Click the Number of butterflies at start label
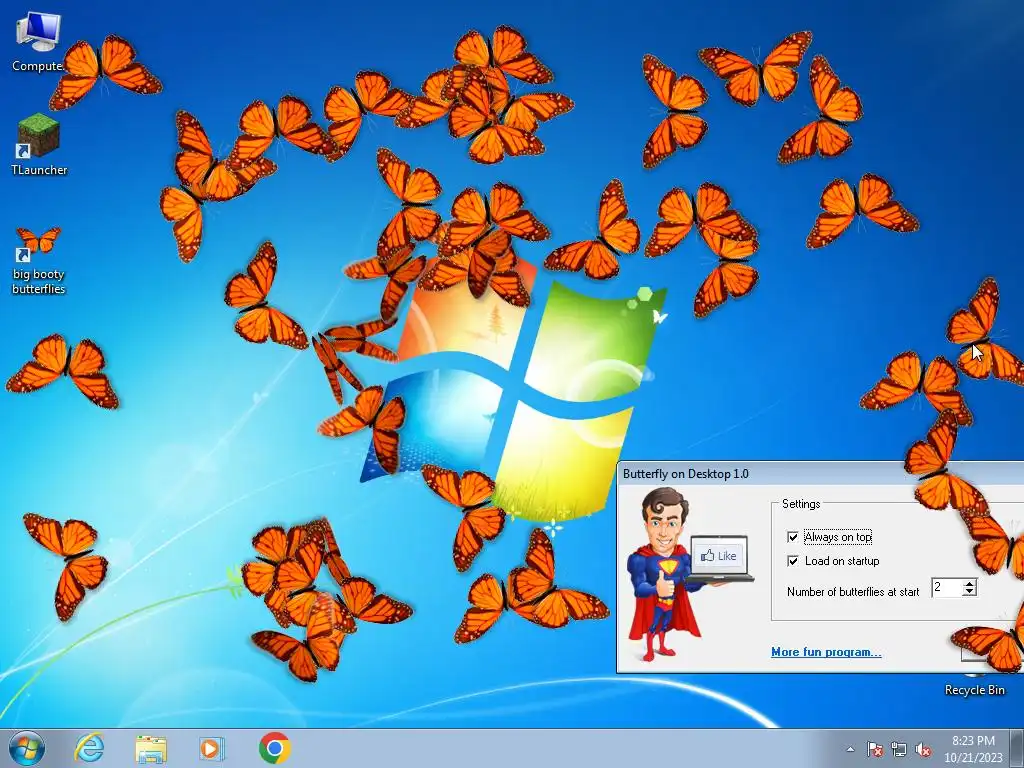Viewport: 1024px width, 768px height. 853,592
